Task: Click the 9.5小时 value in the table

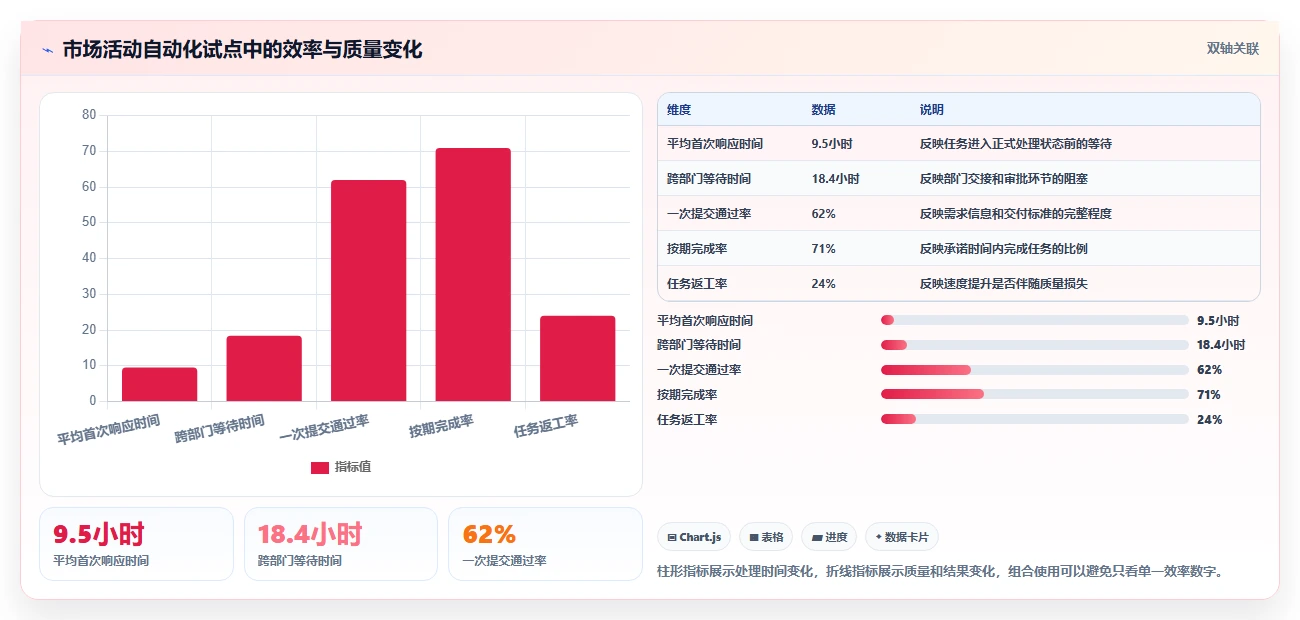Action: pos(832,144)
